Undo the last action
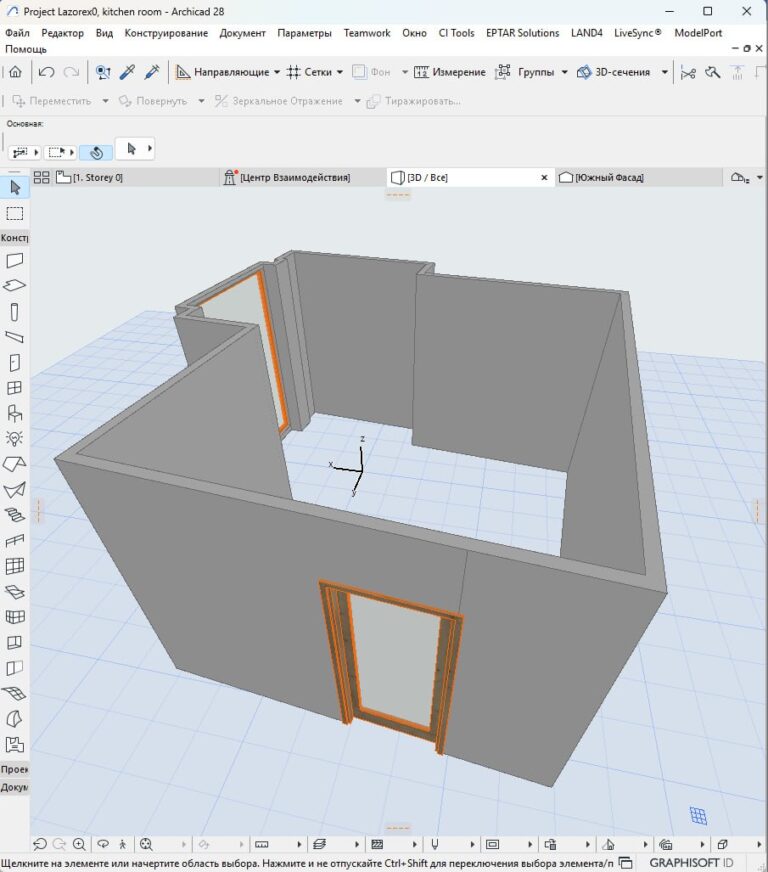The width and height of the screenshot is (768, 872). coord(46,72)
